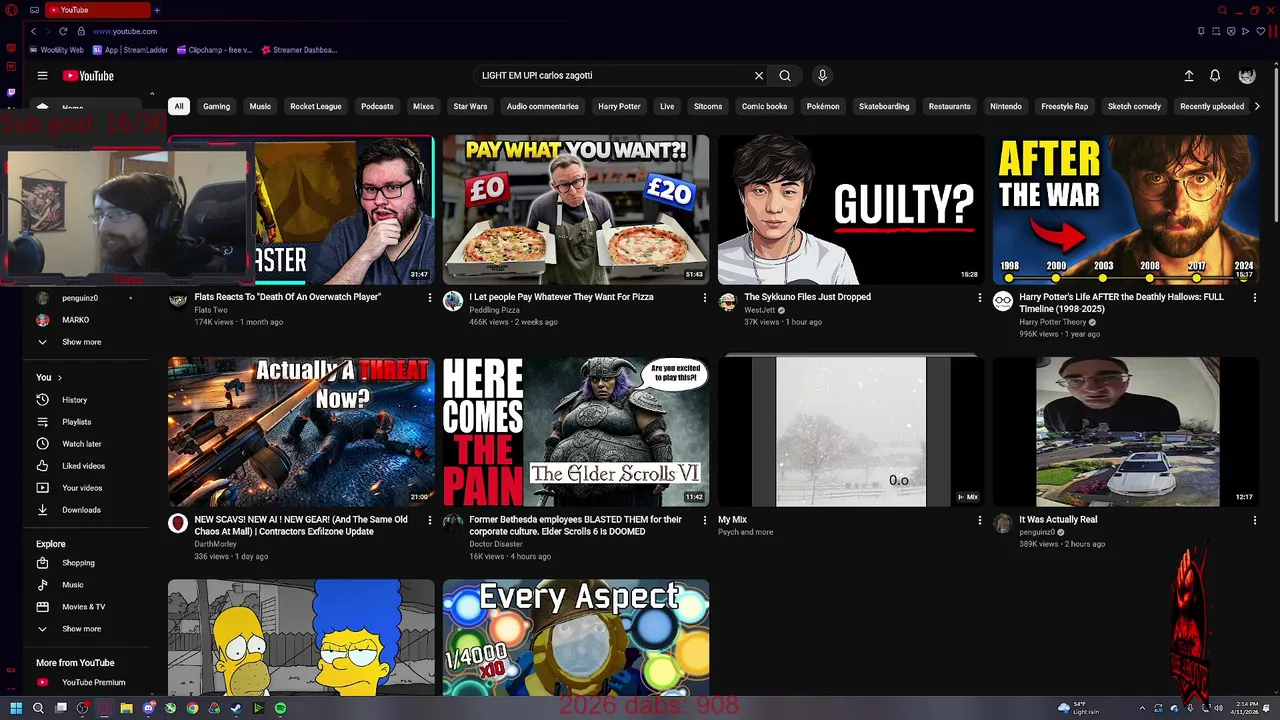Open the Windows Start button
The height and width of the screenshot is (720, 1280).
pyautogui.click(x=16, y=708)
